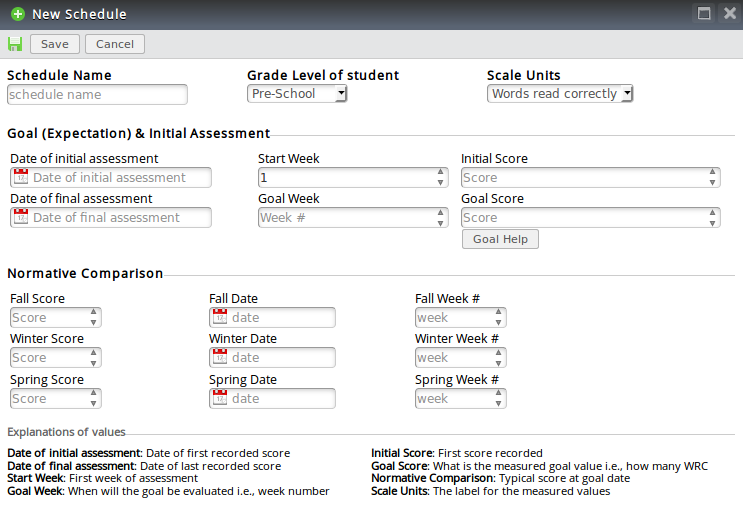Increment the Initial Score spinner
Viewport: 743px width, 520px height.
click(x=713, y=172)
